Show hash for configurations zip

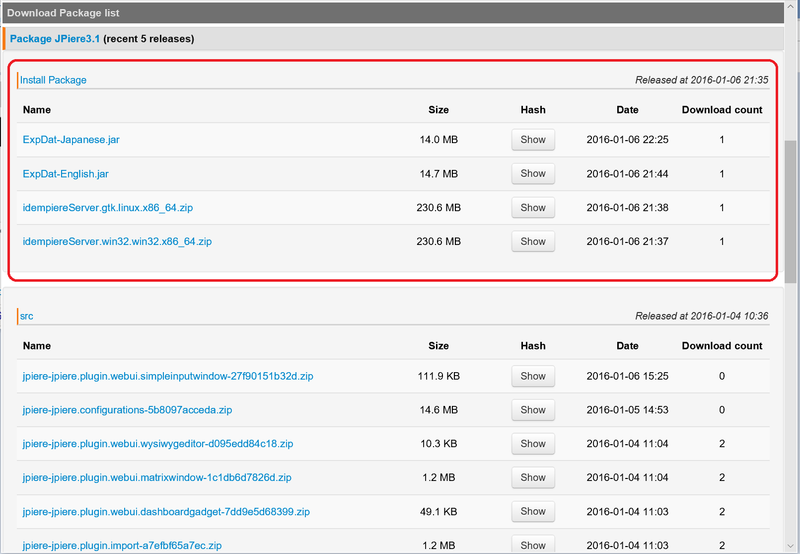tap(533, 410)
